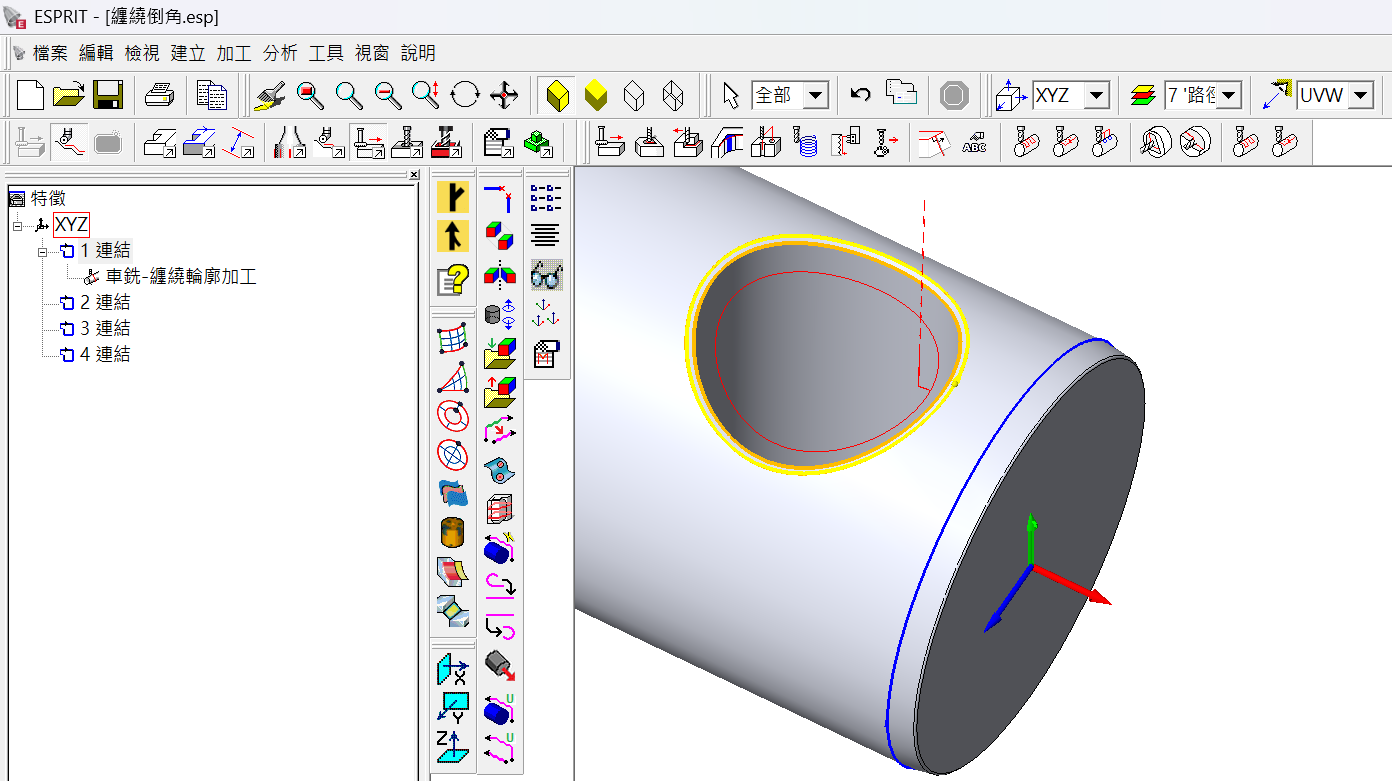This screenshot has height=781, width=1392.
Task: Click the undo arrow icon
Action: click(x=860, y=95)
